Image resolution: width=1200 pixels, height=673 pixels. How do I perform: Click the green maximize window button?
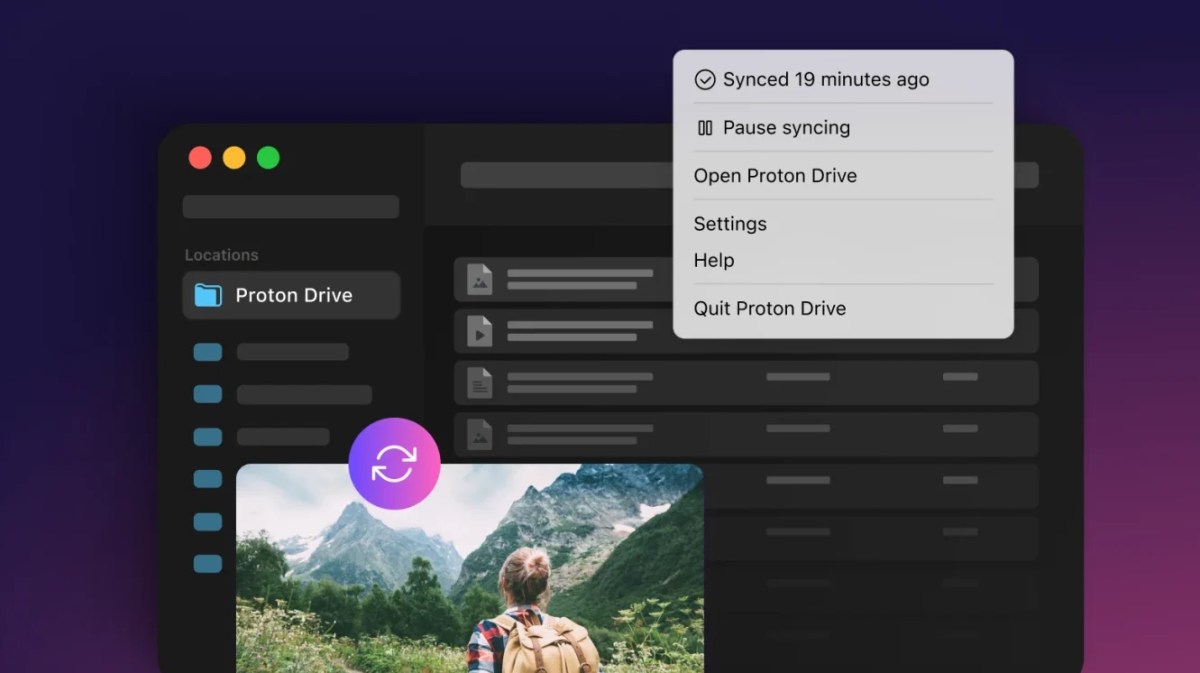[x=268, y=158]
